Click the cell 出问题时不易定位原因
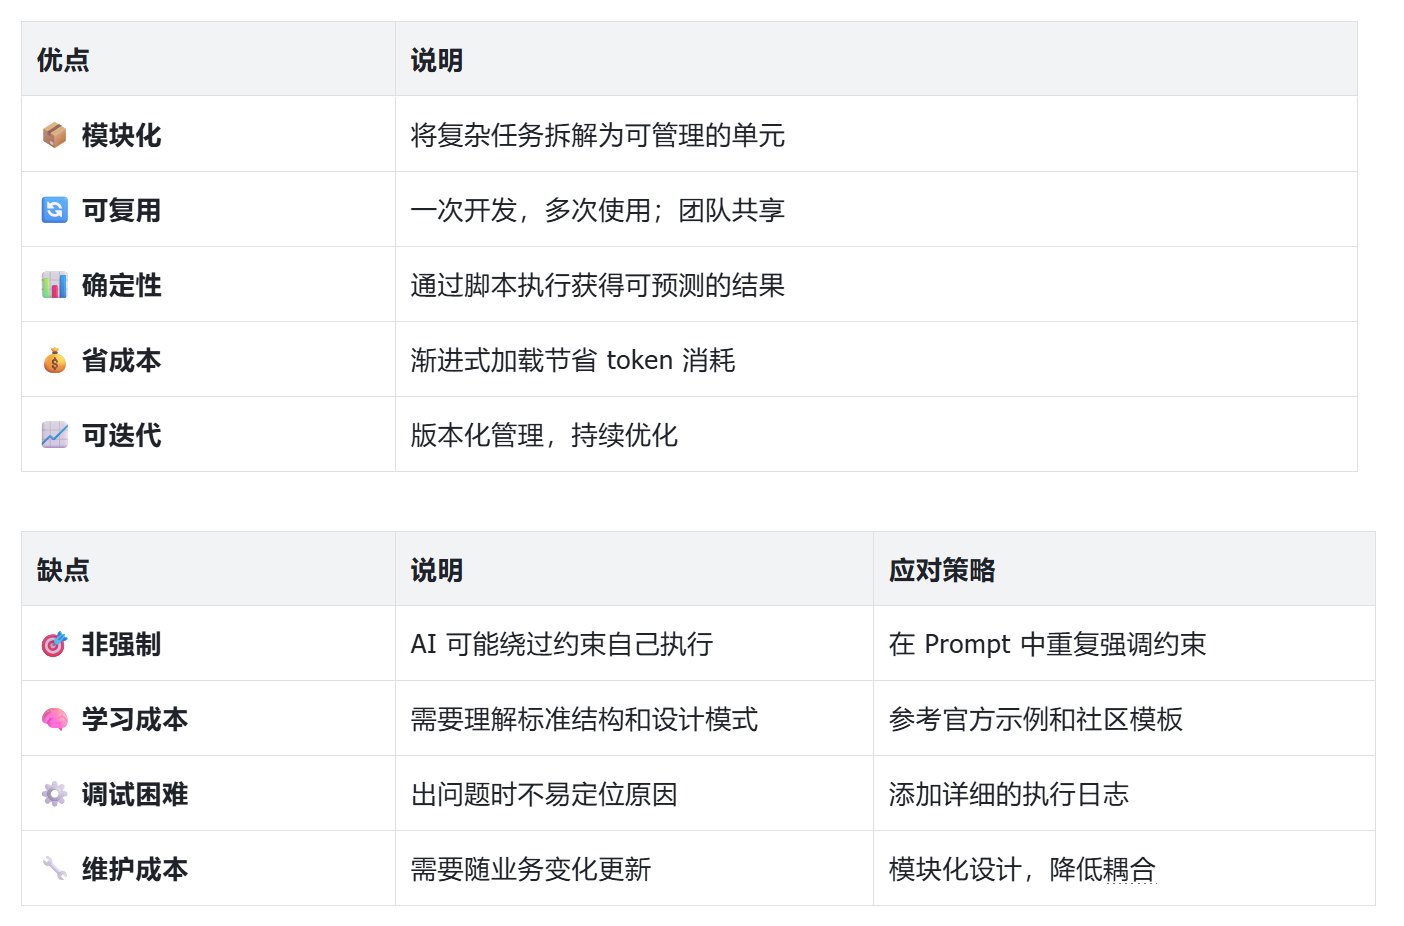 544,795
